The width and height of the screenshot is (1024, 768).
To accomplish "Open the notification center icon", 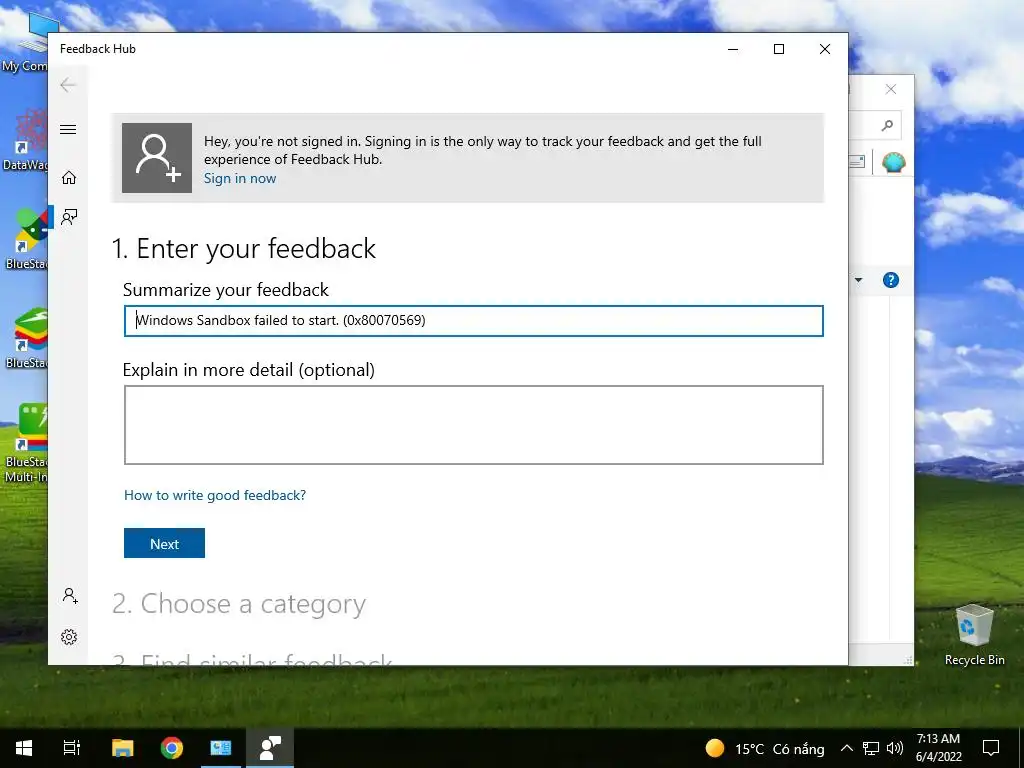I will [991, 748].
